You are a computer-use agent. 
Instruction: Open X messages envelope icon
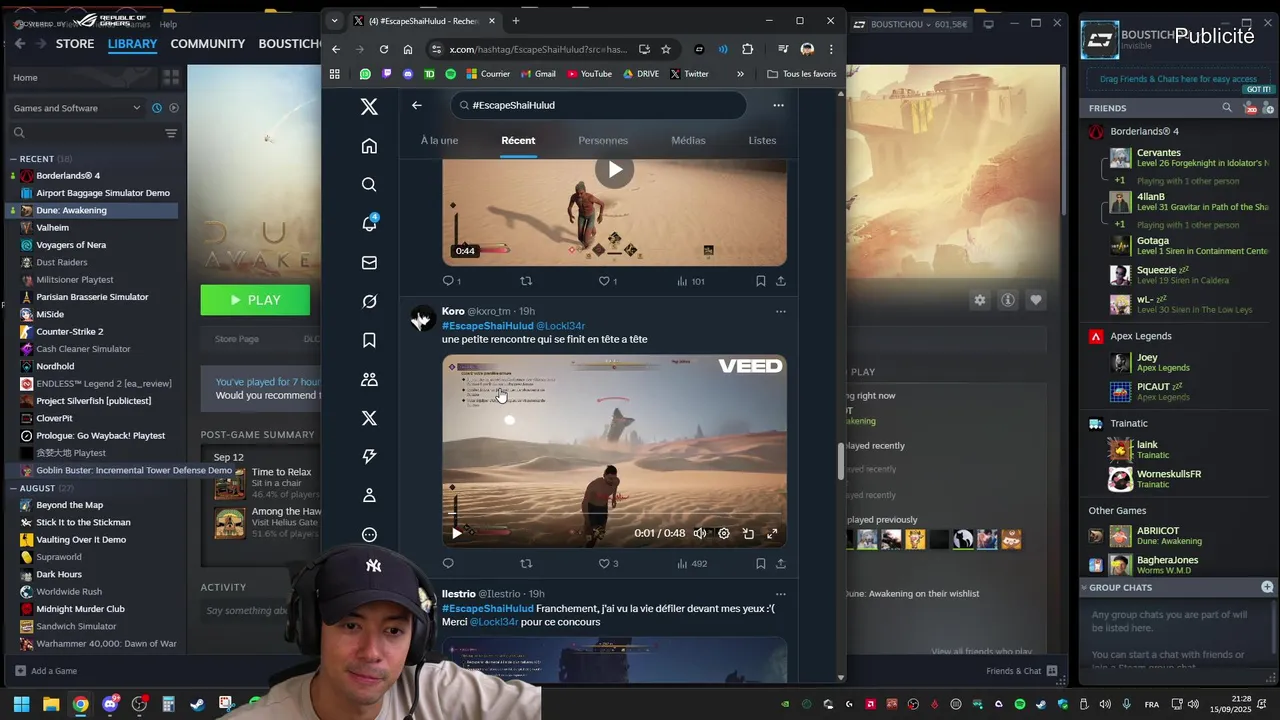point(369,262)
